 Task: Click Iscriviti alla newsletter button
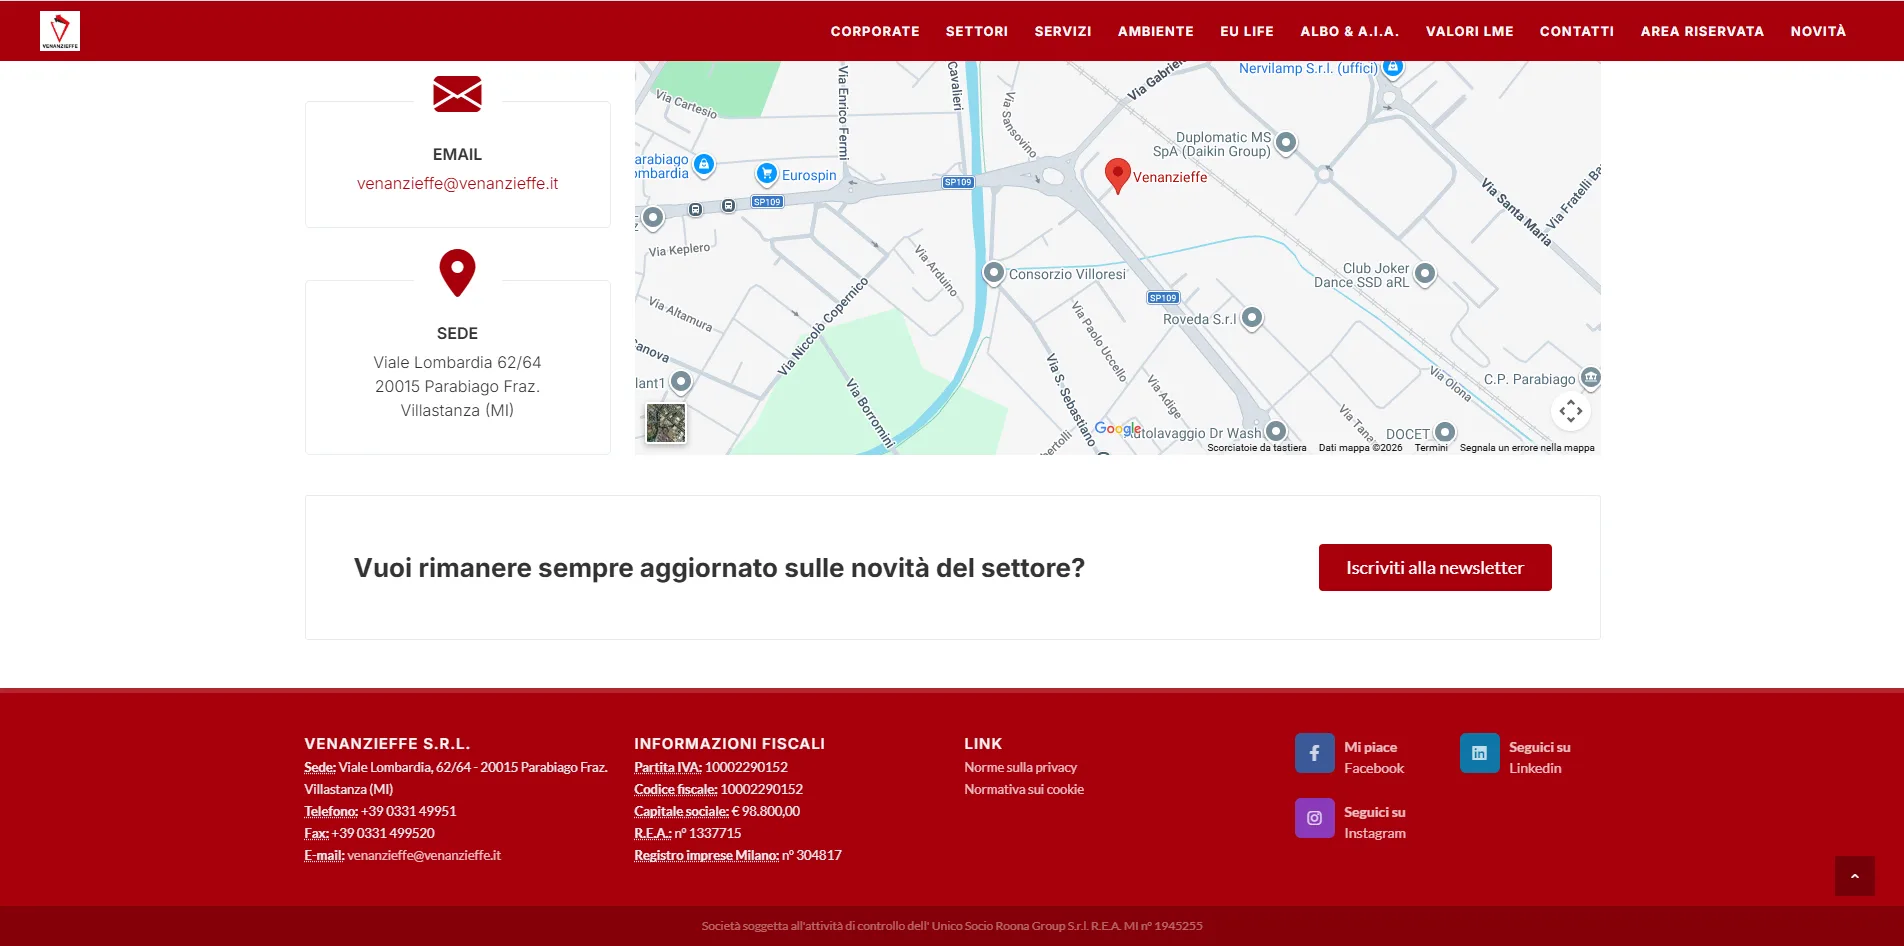(x=1435, y=568)
